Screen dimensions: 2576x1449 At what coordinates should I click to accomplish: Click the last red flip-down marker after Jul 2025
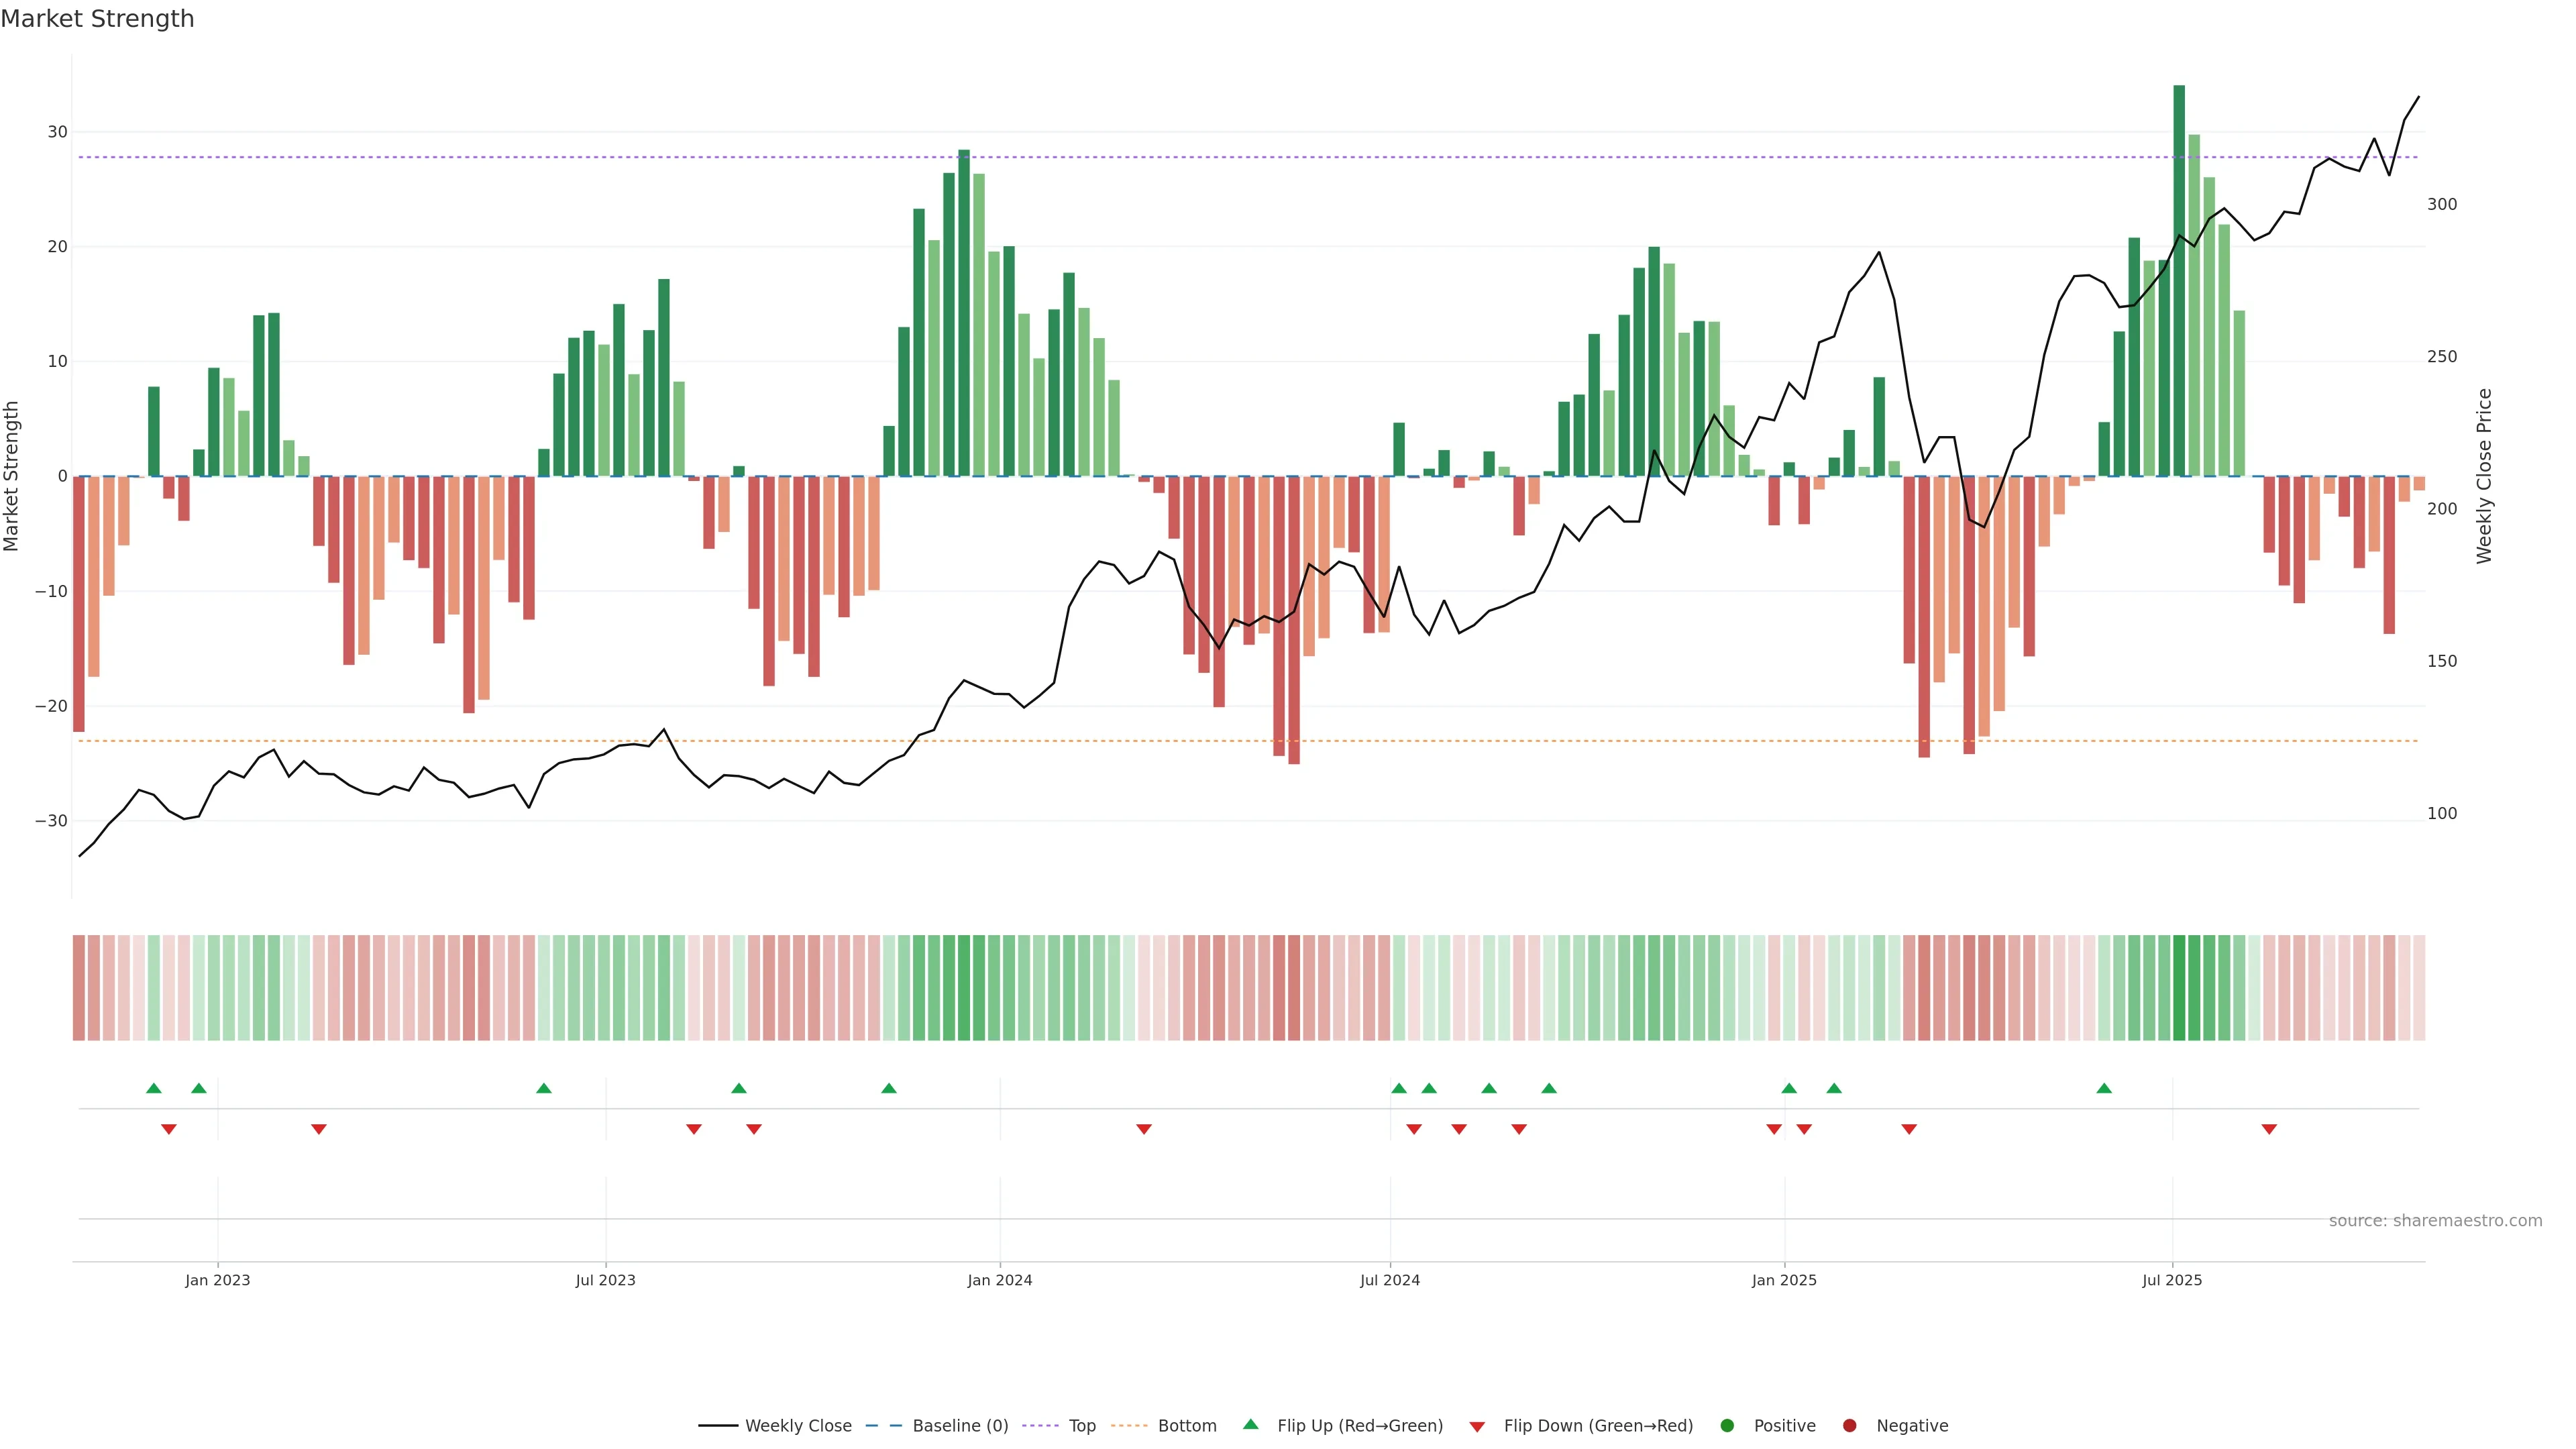pos(2269,1129)
